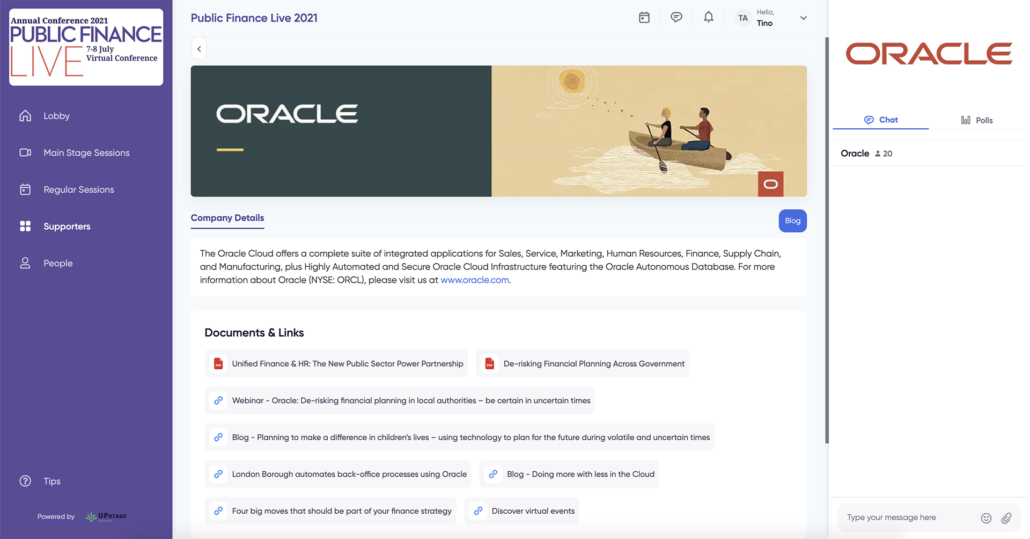Click the emoji smiley icon in chat box
The image size is (1030, 539).
986,518
